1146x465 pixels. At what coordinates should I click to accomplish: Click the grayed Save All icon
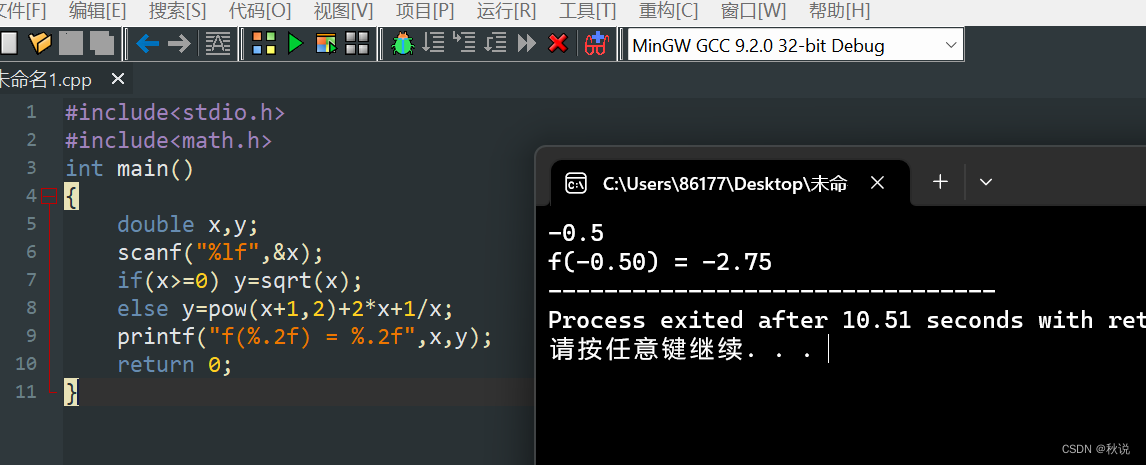(x=102, y=43)
